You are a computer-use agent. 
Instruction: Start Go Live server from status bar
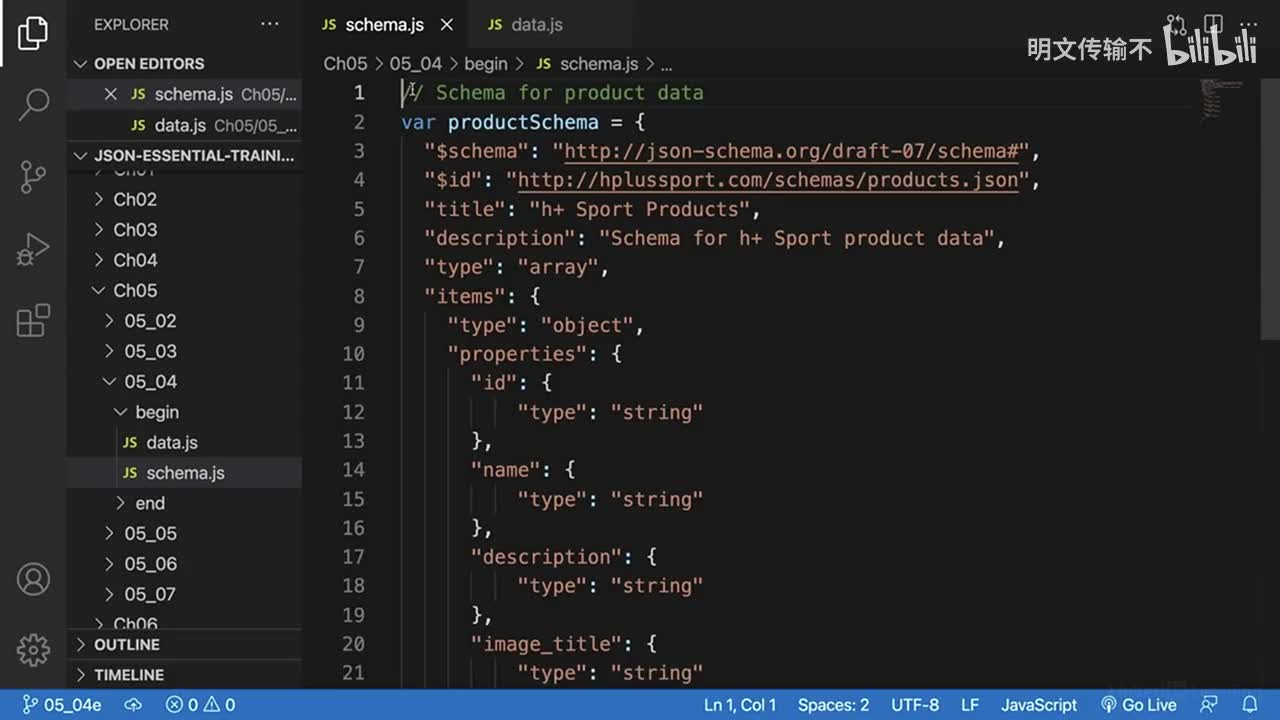coord(1139,705)
